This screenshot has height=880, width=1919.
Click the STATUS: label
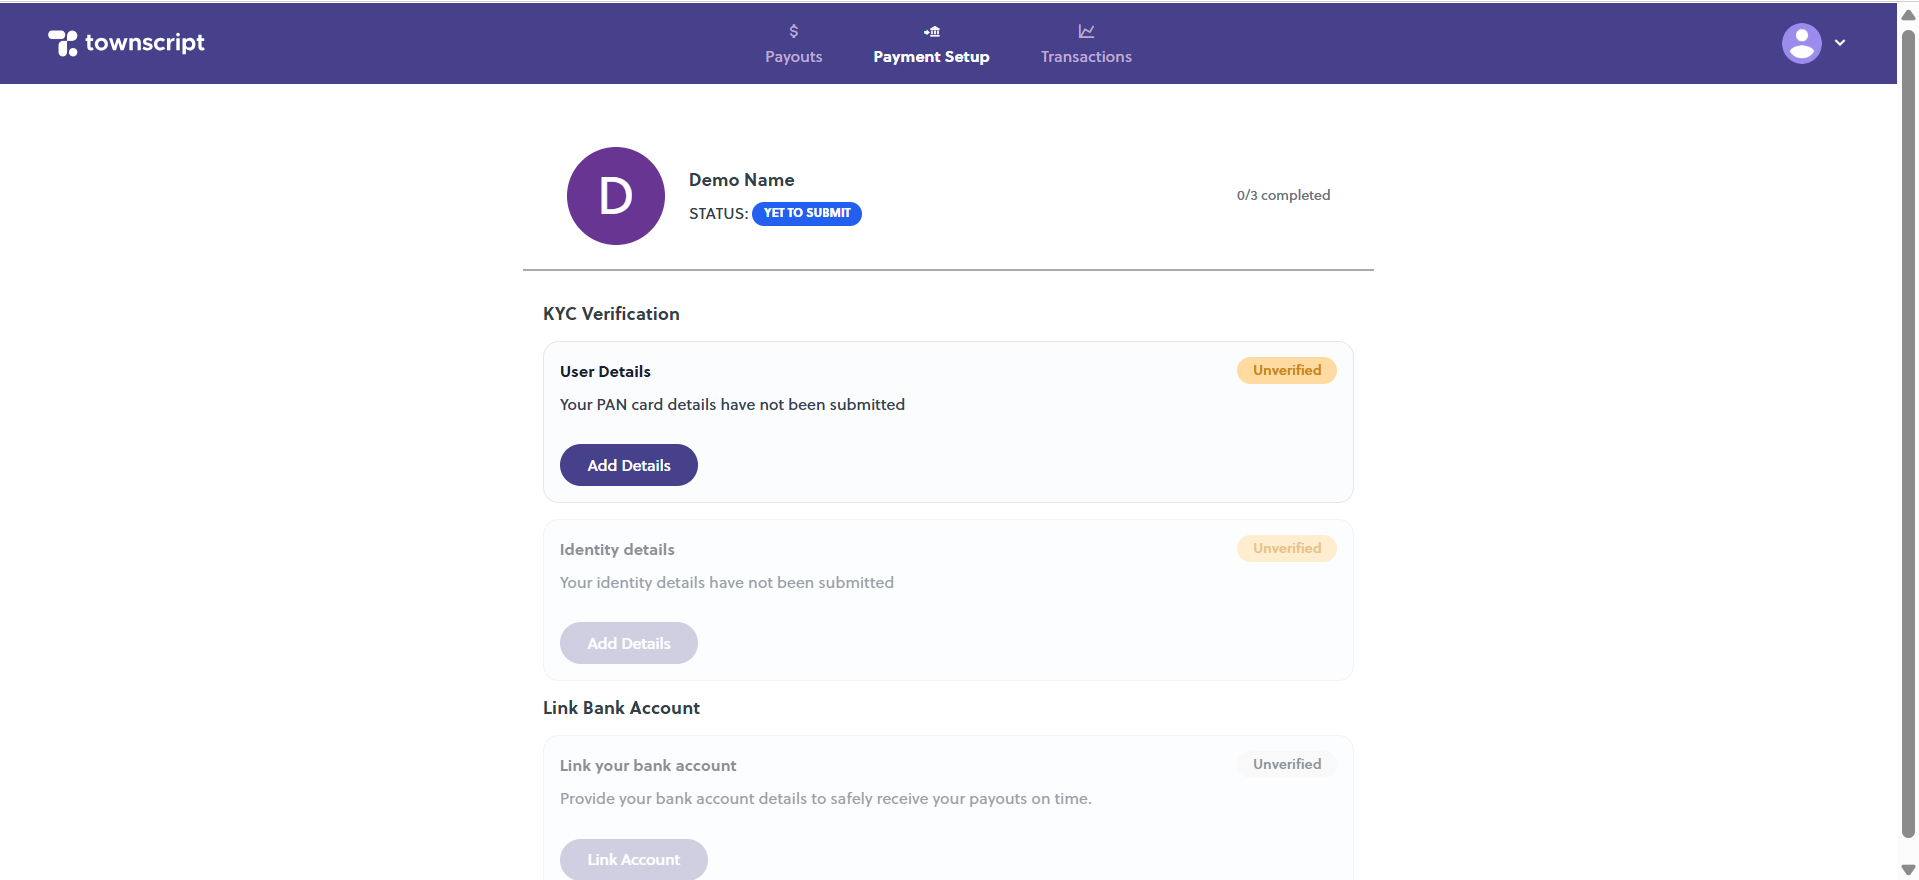coord(718,214)
